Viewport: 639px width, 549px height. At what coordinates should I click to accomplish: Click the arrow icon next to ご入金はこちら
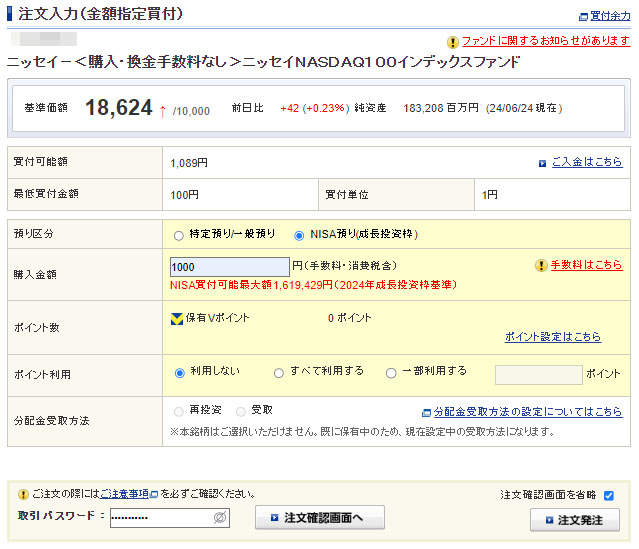pyautogui.click(x=543, y=162)
